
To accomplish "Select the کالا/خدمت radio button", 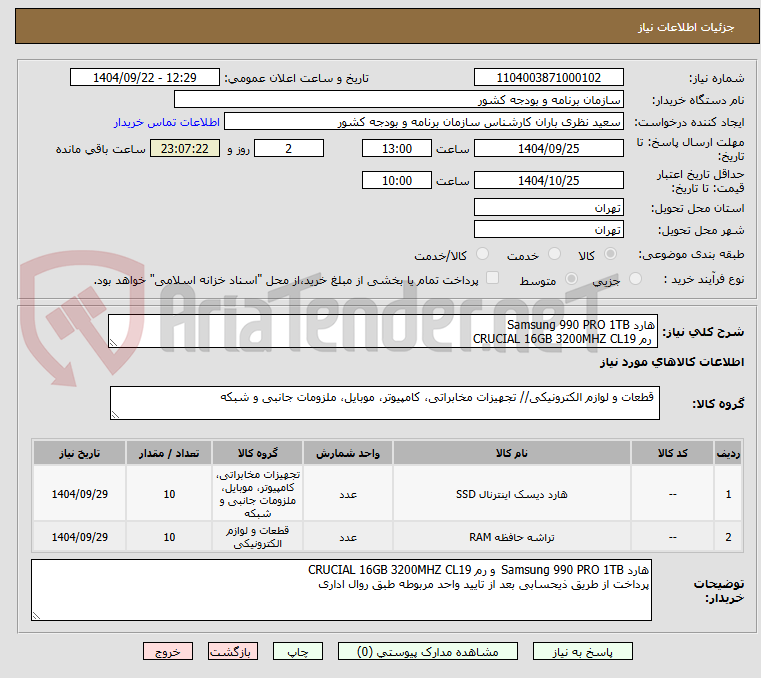I will tap(482, 254).
